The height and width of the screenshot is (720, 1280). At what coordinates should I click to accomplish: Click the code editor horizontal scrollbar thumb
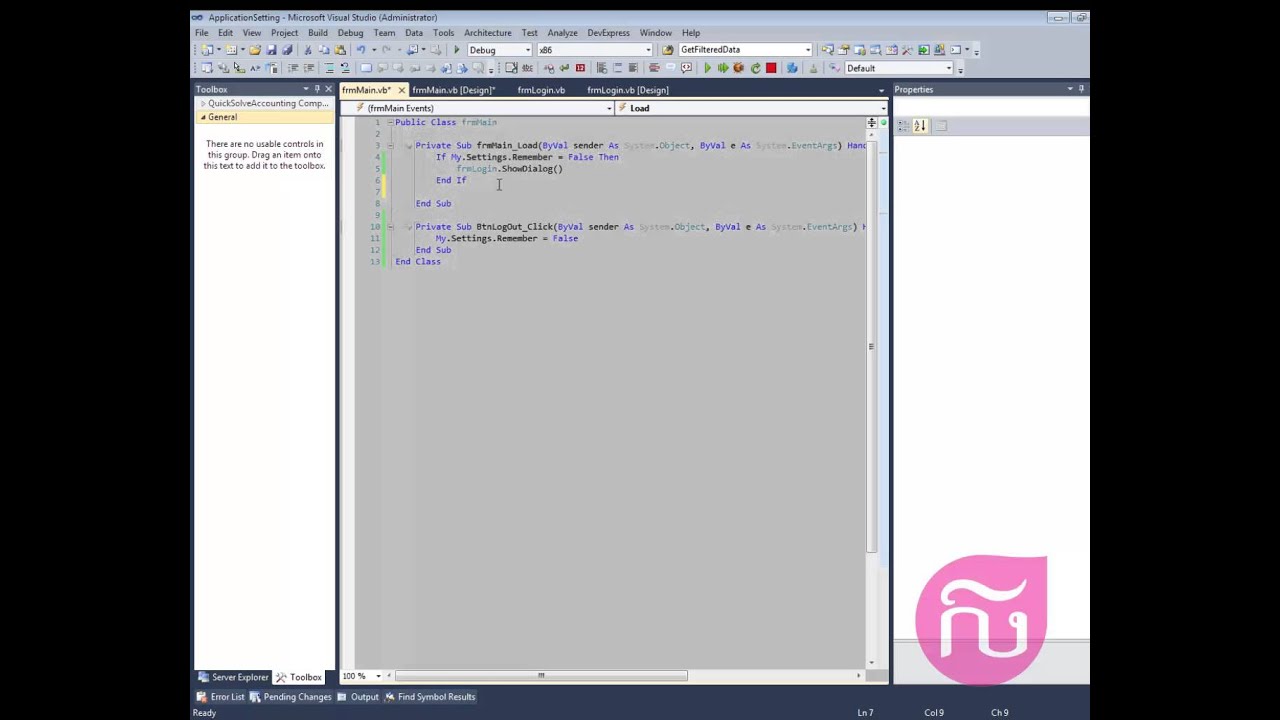tap(540, 676)
